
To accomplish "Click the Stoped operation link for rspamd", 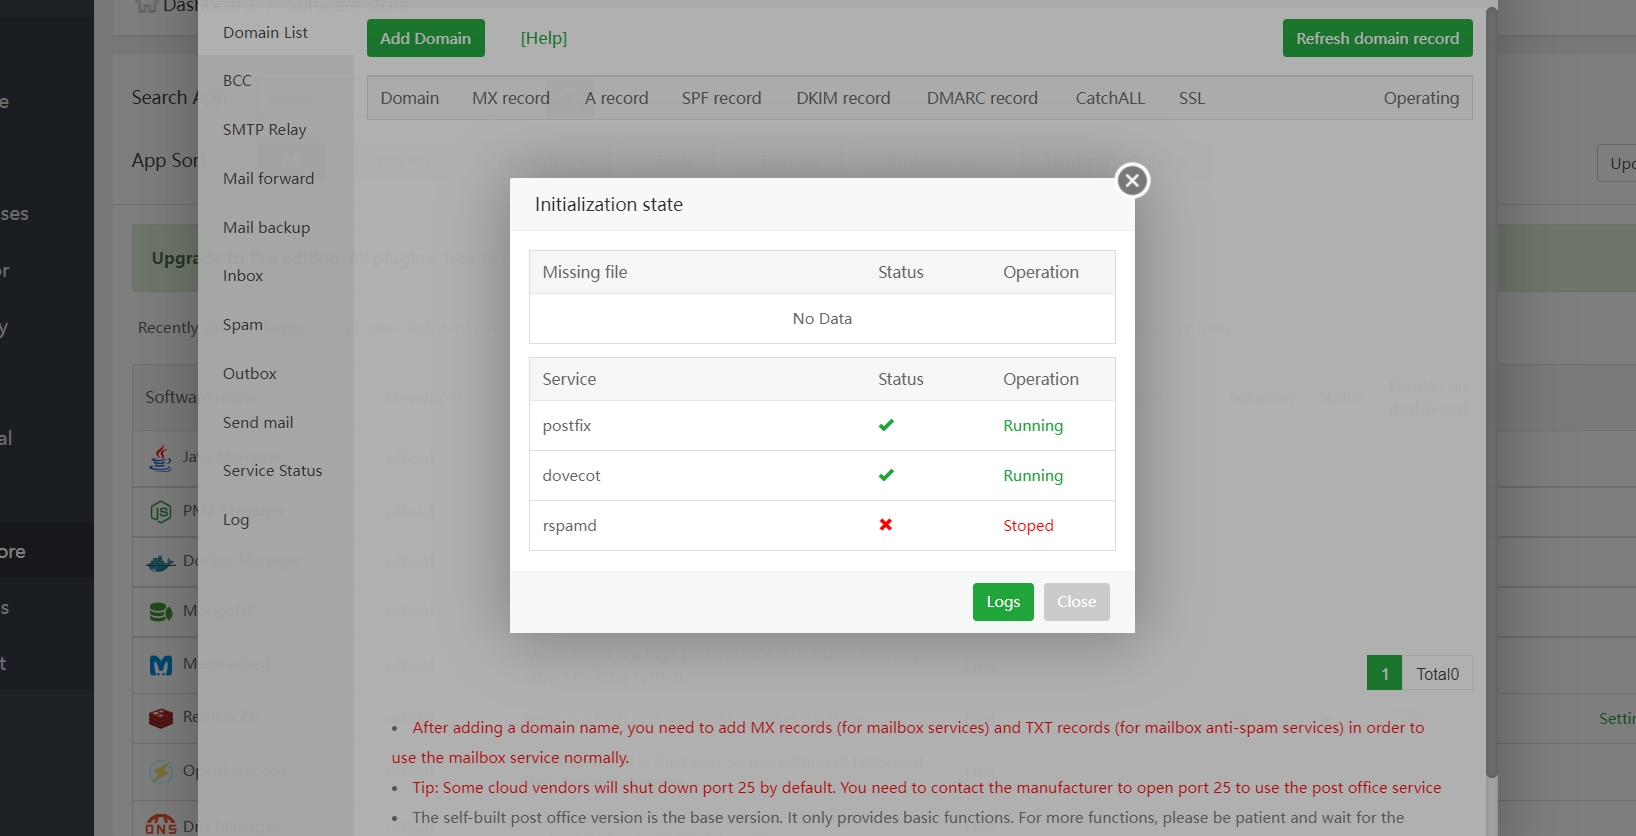I will point(1028,526).
